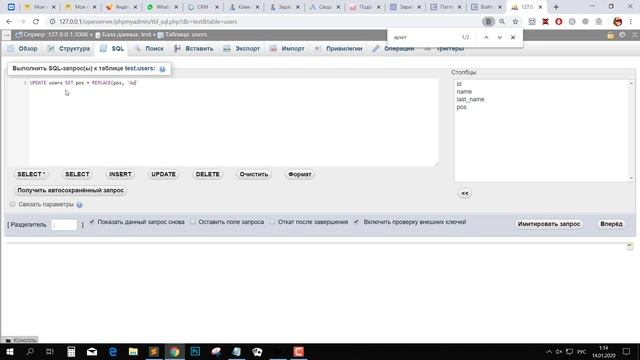
Task: Open Windows notification center icon
Action: pyautogui.click(x=627, y=352)
